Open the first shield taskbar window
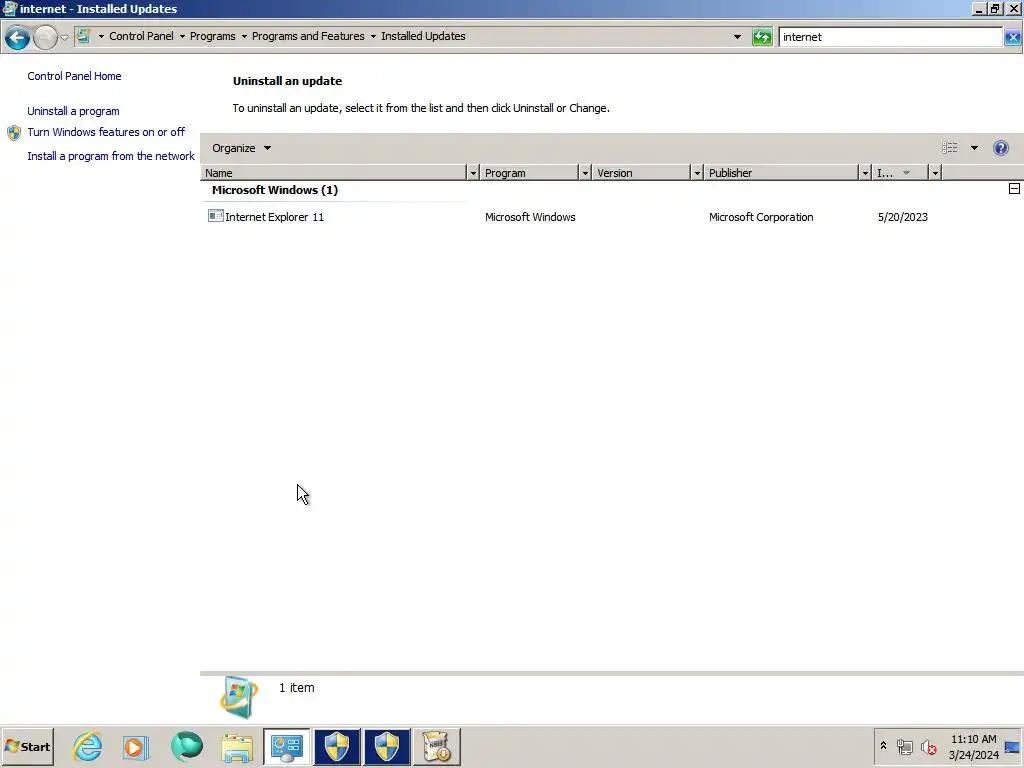Image resolution: width=1024 pixels, height=768 pixels. coord(337,747)
